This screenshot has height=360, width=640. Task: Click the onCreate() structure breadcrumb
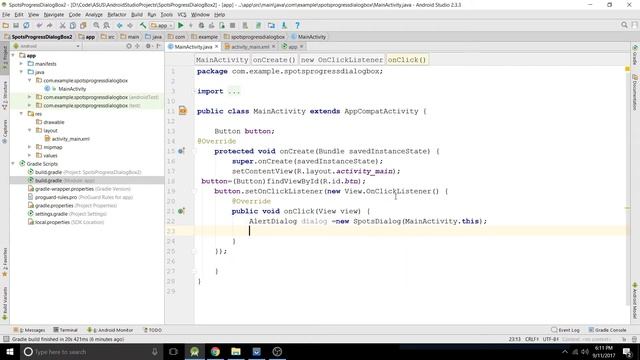274,60
